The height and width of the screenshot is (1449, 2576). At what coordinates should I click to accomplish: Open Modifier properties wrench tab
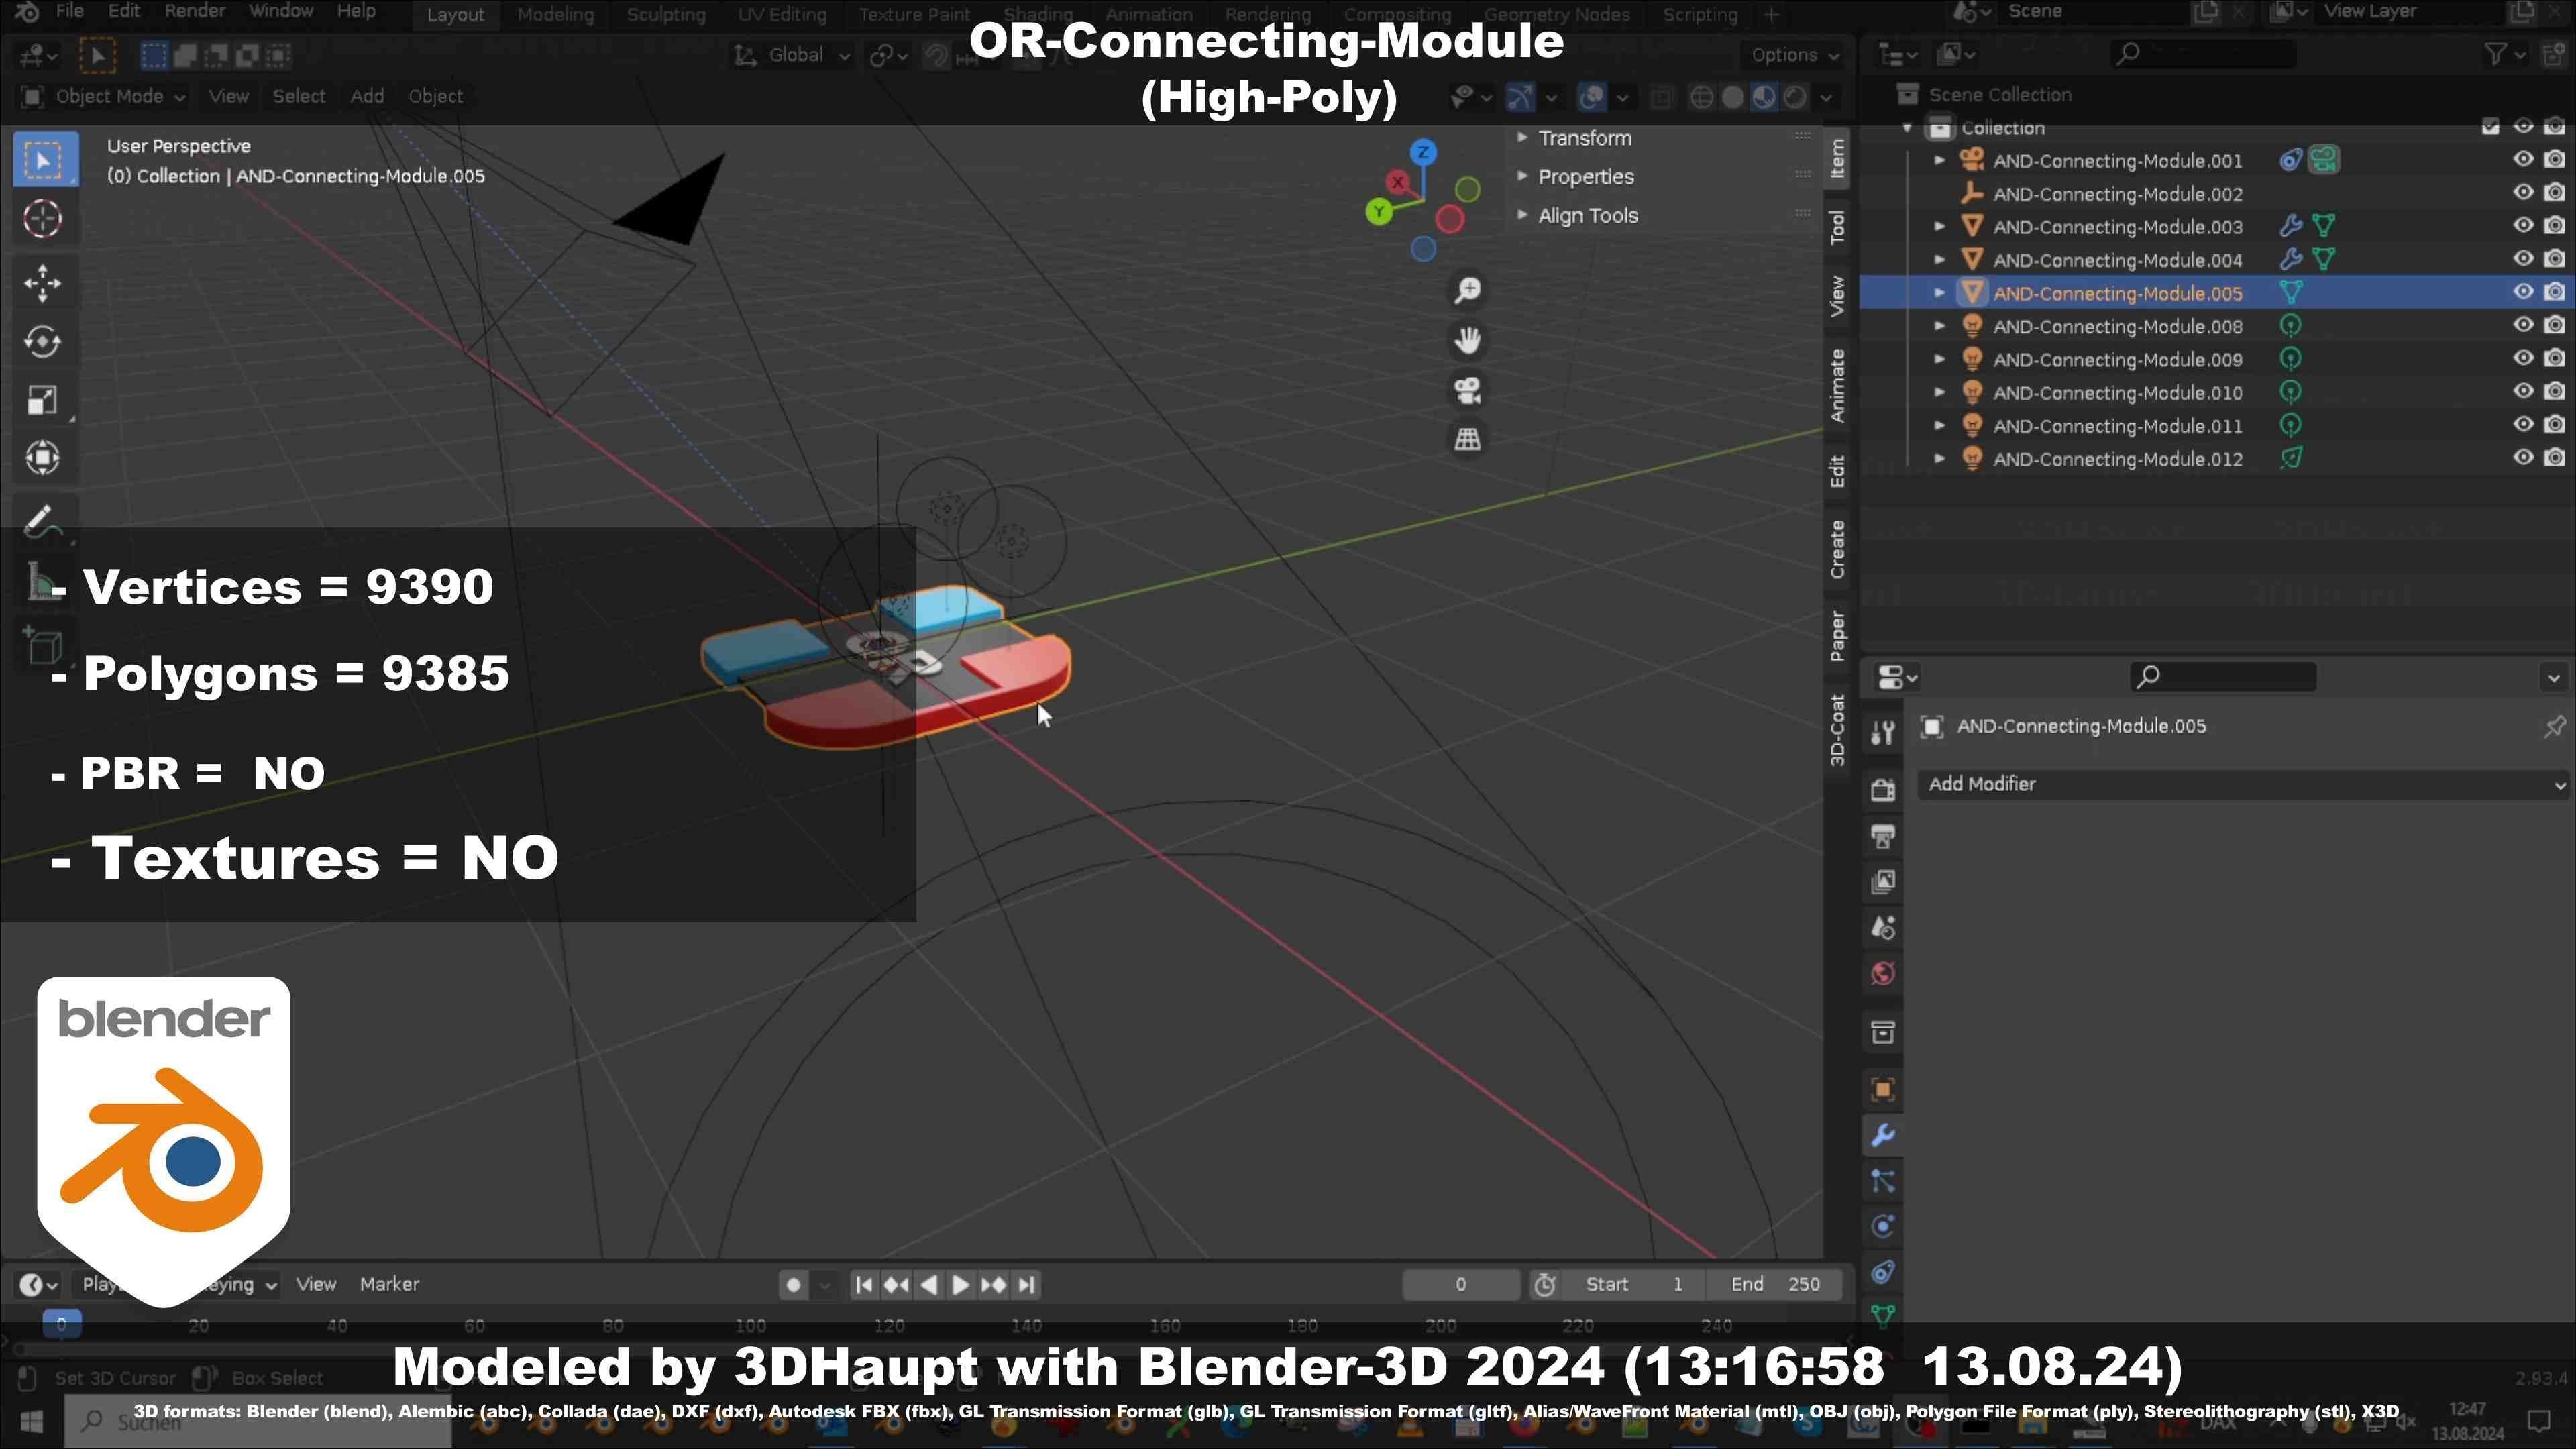click(x=1883, y=1136)
